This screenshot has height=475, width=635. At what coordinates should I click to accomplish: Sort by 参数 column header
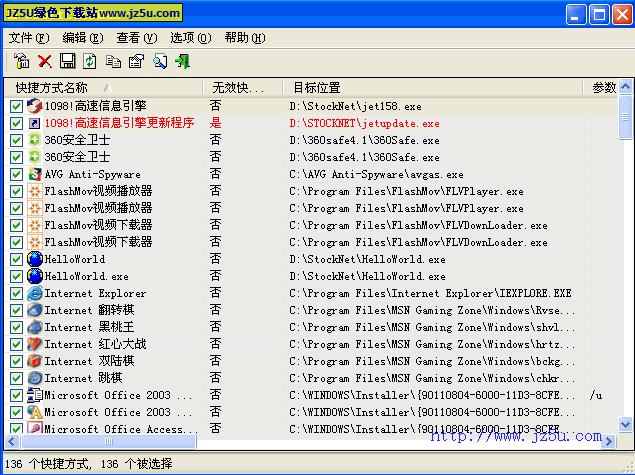tap(601, 87)
